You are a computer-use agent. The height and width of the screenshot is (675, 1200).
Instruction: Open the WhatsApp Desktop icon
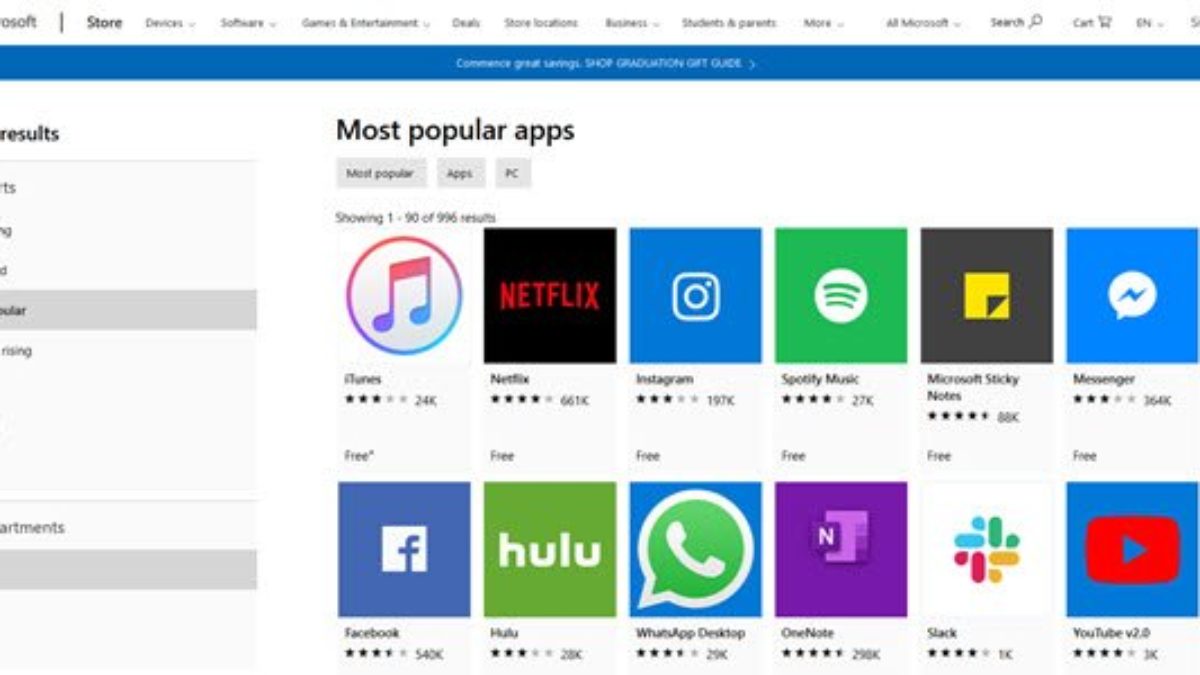[695, 549]
